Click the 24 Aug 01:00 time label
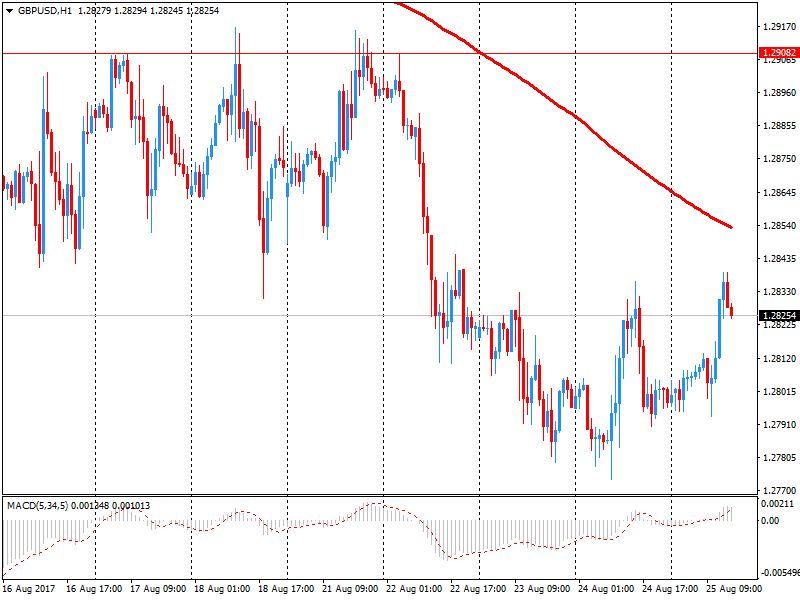 [606, 589]
